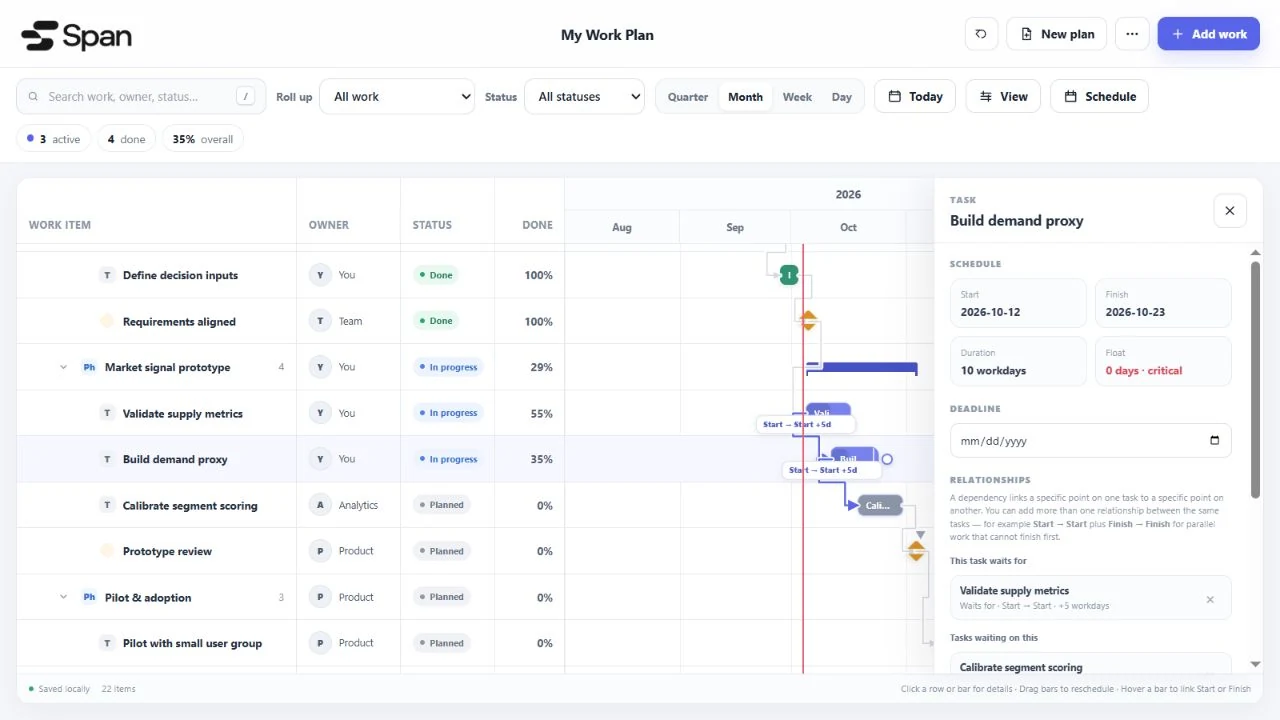Click the Market signal prototype summary bar
The height and width of the screenshot is (720, 1280).
click(x=861, y=368)
